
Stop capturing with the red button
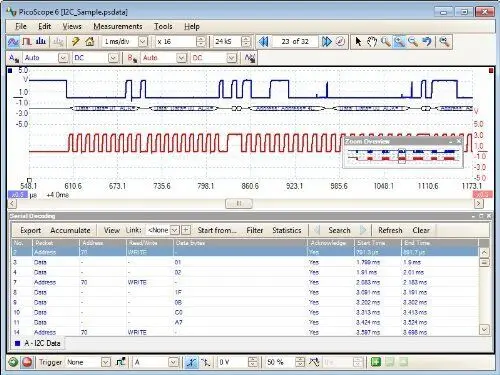click(27, 362)
